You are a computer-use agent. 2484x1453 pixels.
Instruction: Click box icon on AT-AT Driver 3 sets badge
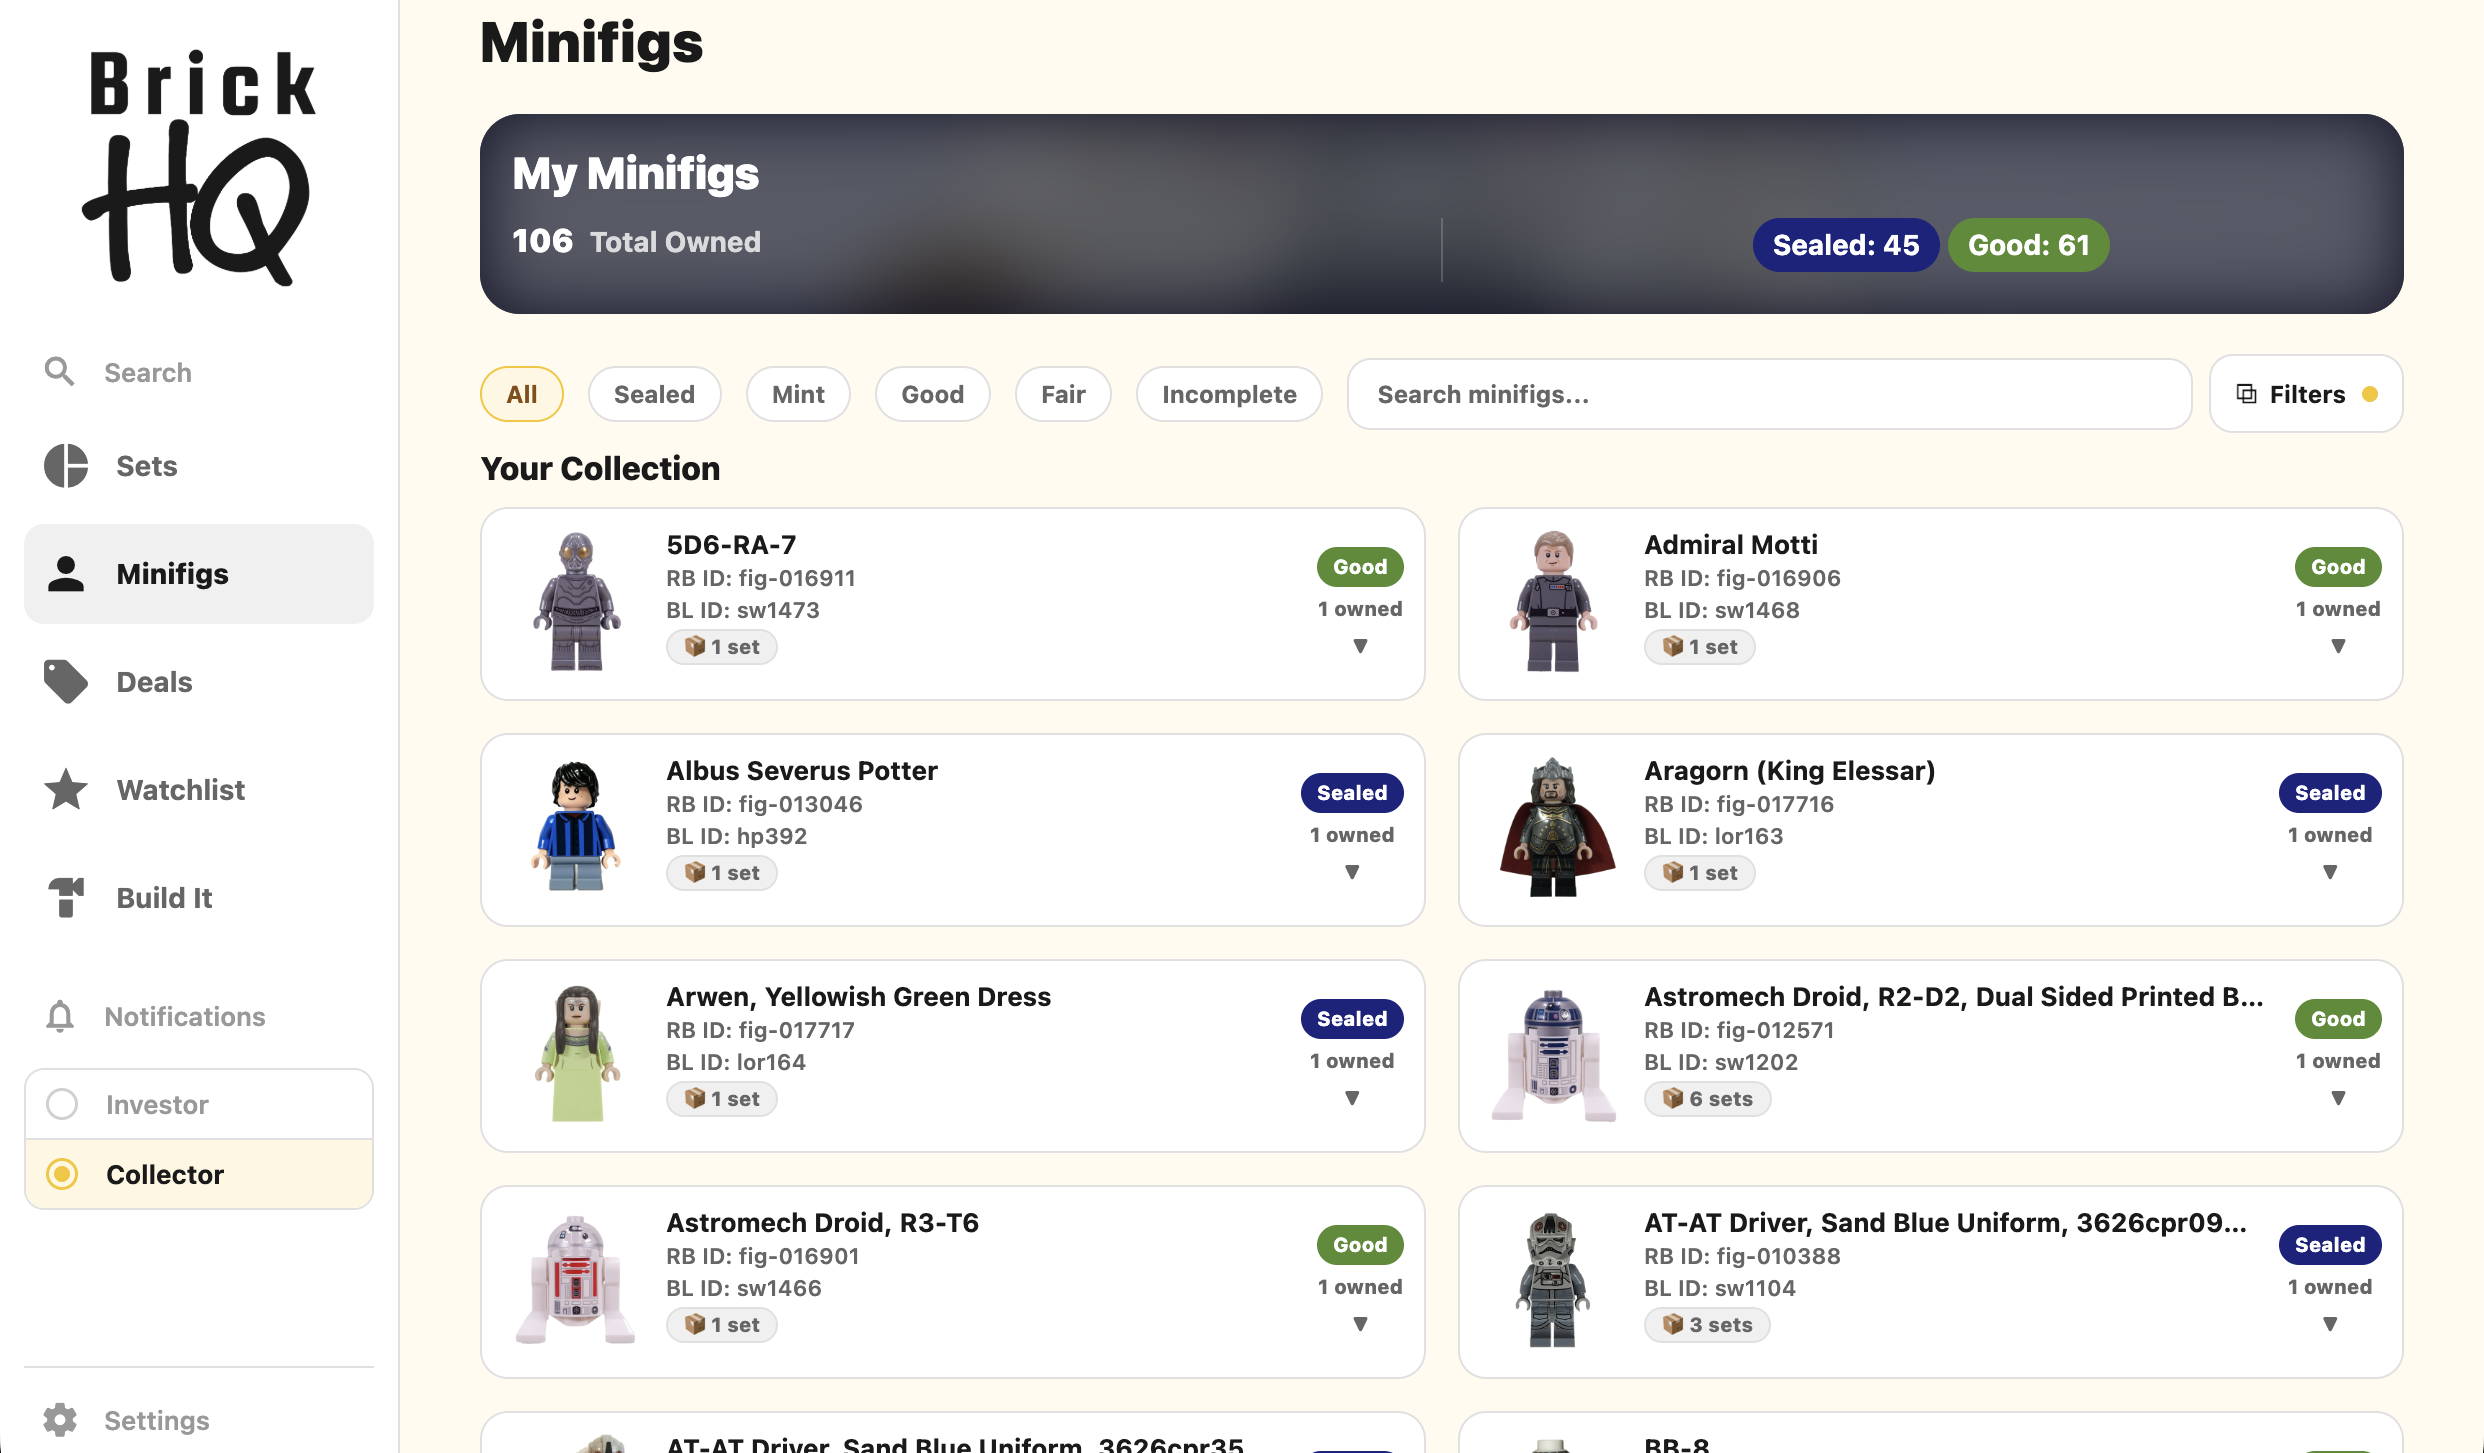pos(1673,1325)
